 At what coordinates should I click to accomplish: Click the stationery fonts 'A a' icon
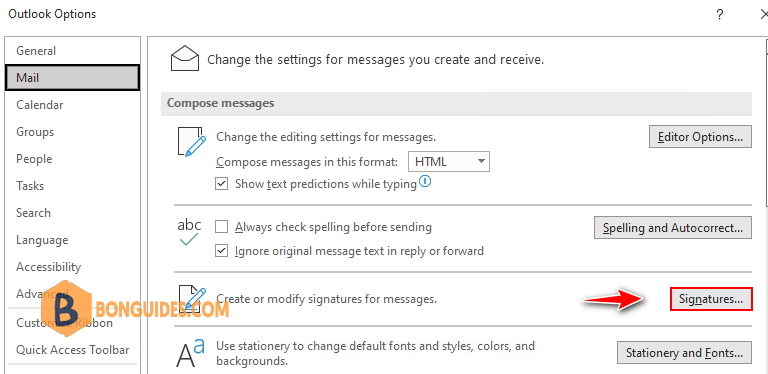click(190, 353)
